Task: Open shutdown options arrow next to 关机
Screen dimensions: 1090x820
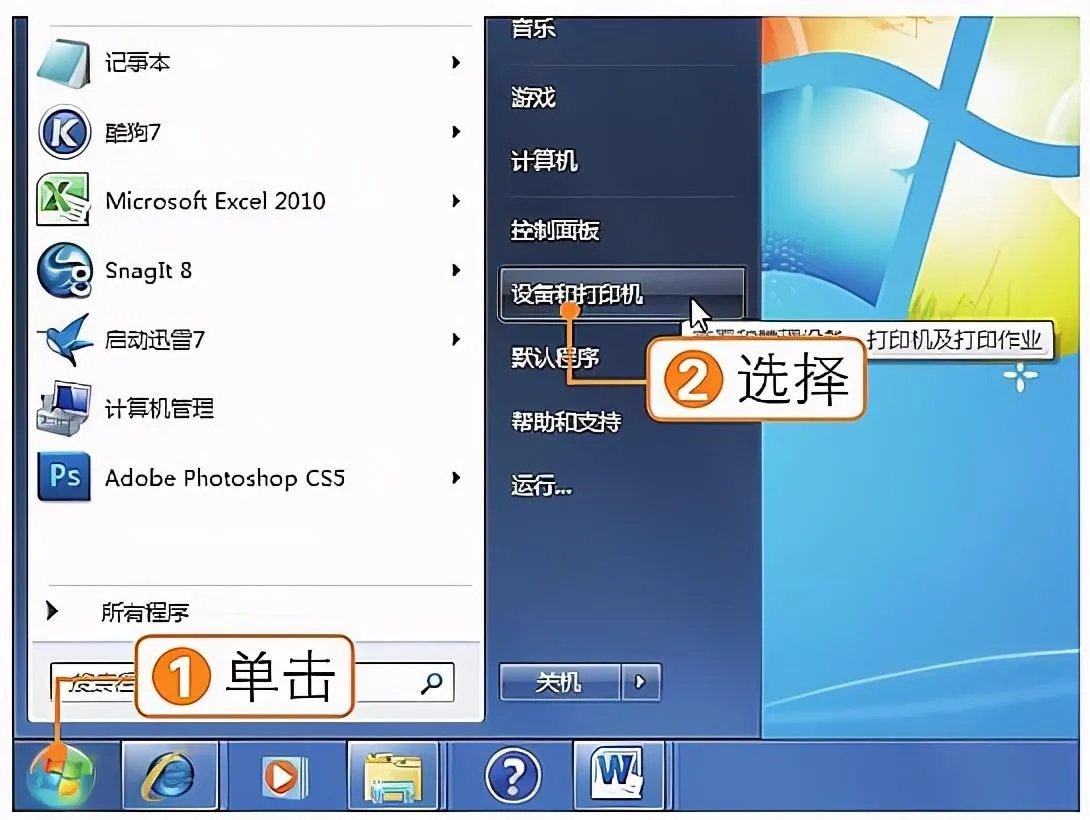Action: point(640,682)
